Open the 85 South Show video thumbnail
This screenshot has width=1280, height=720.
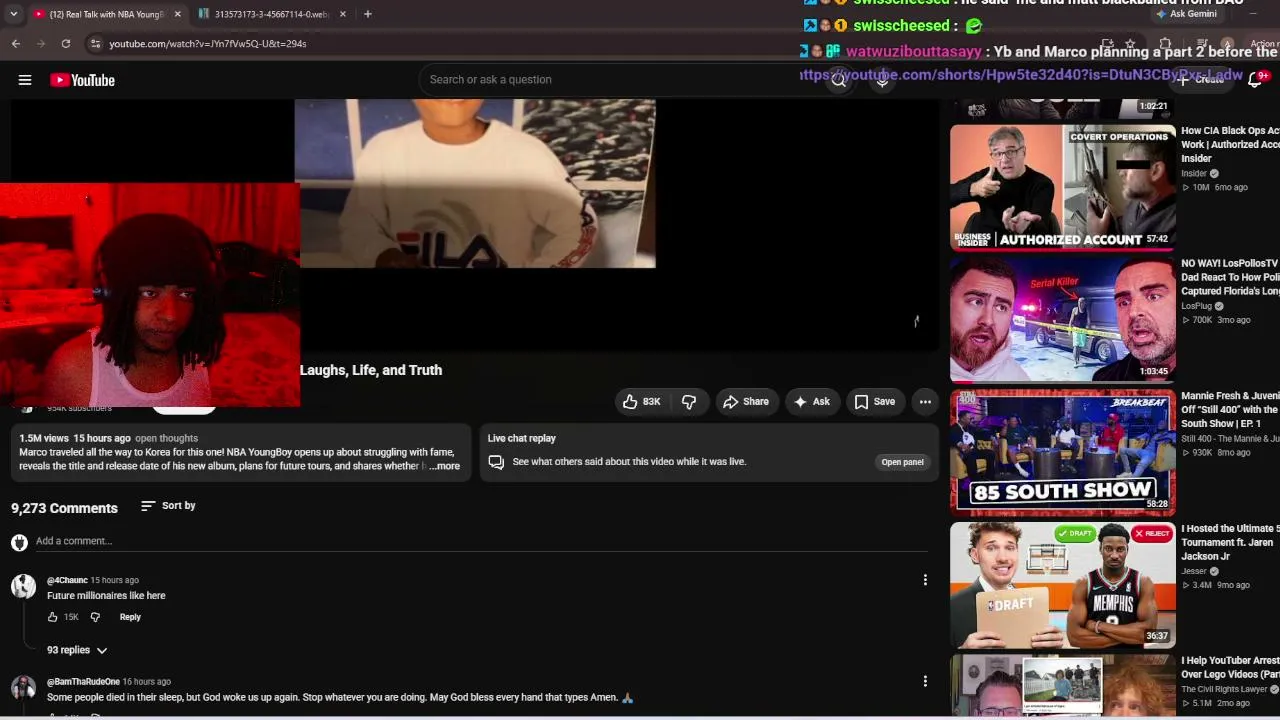1062,452
